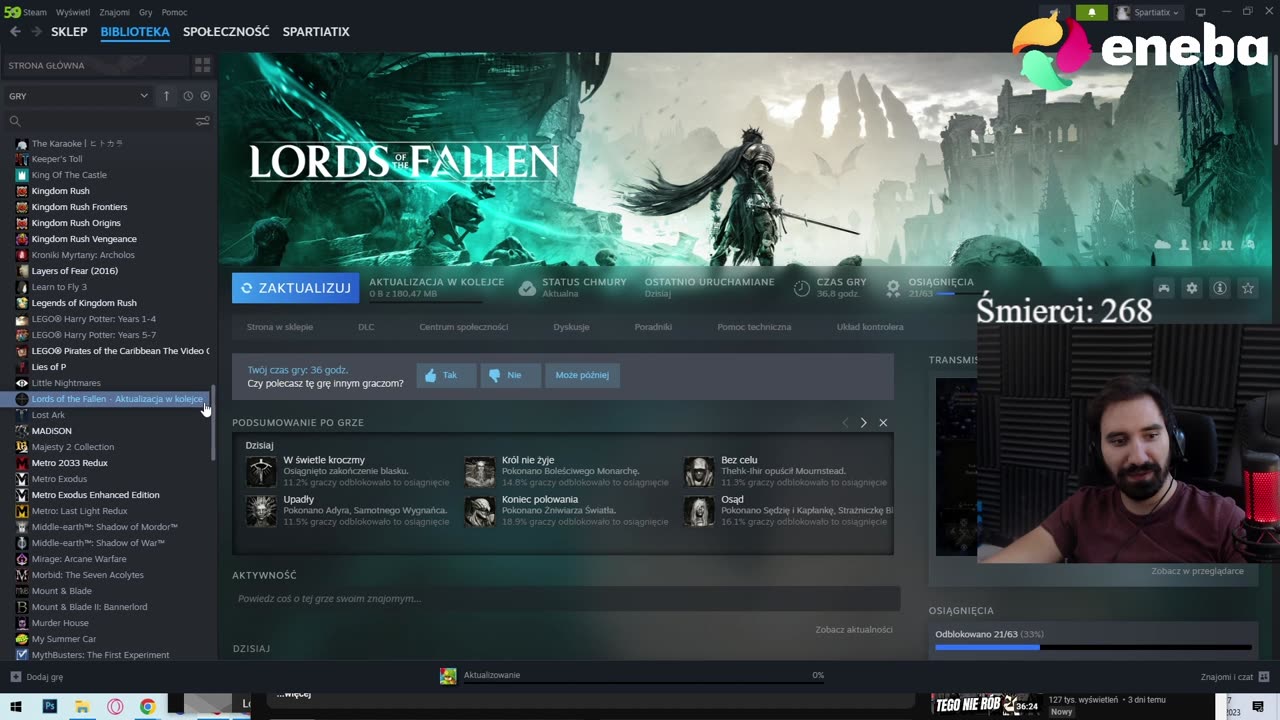Screen dimensions: 1280x720
Task: Click the library search field
Action: coord(100,121)
